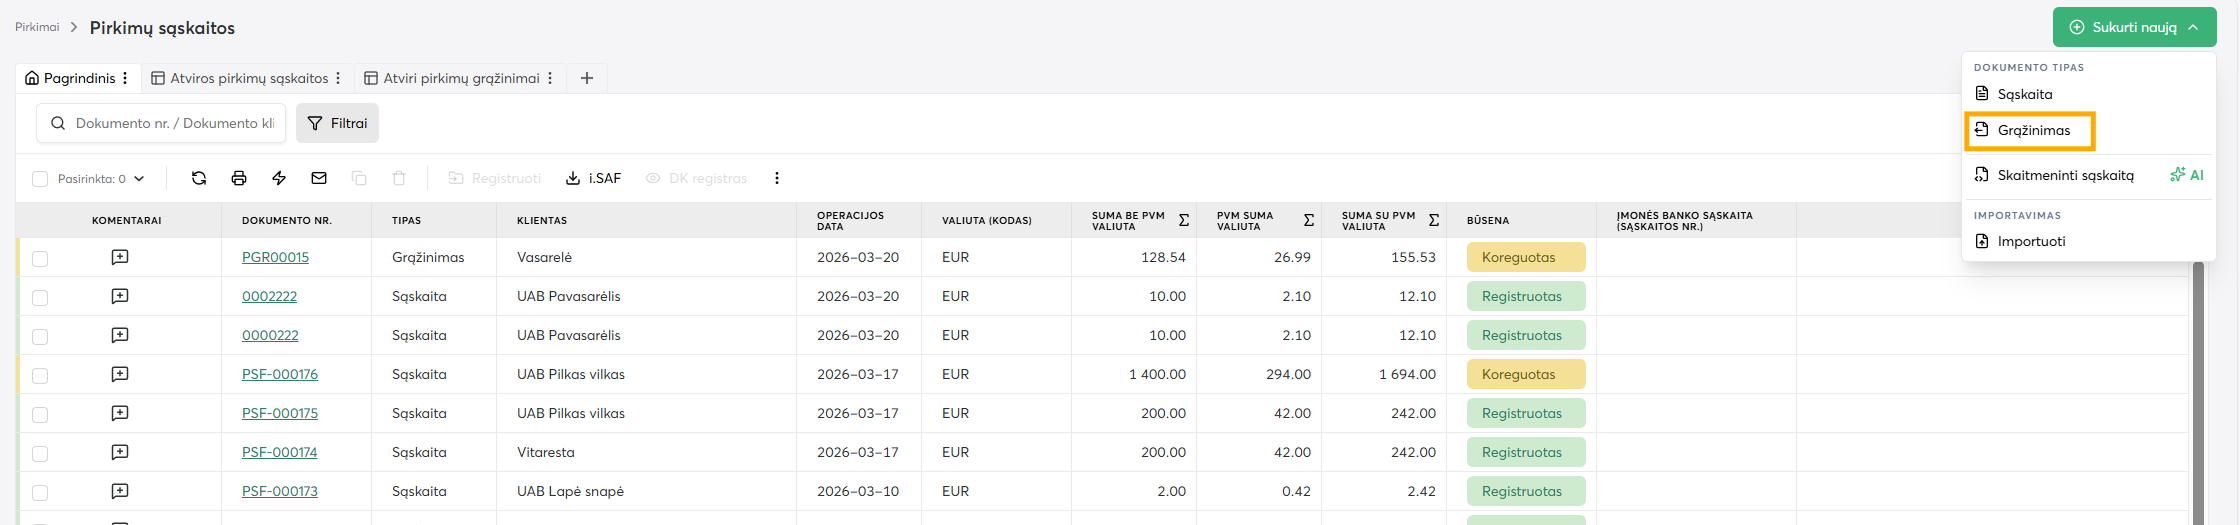Image resolution: width=2240 pixels, height=525 pixels.
Task: Click the refresh icon in the toolbar
Action: point(199,178)
